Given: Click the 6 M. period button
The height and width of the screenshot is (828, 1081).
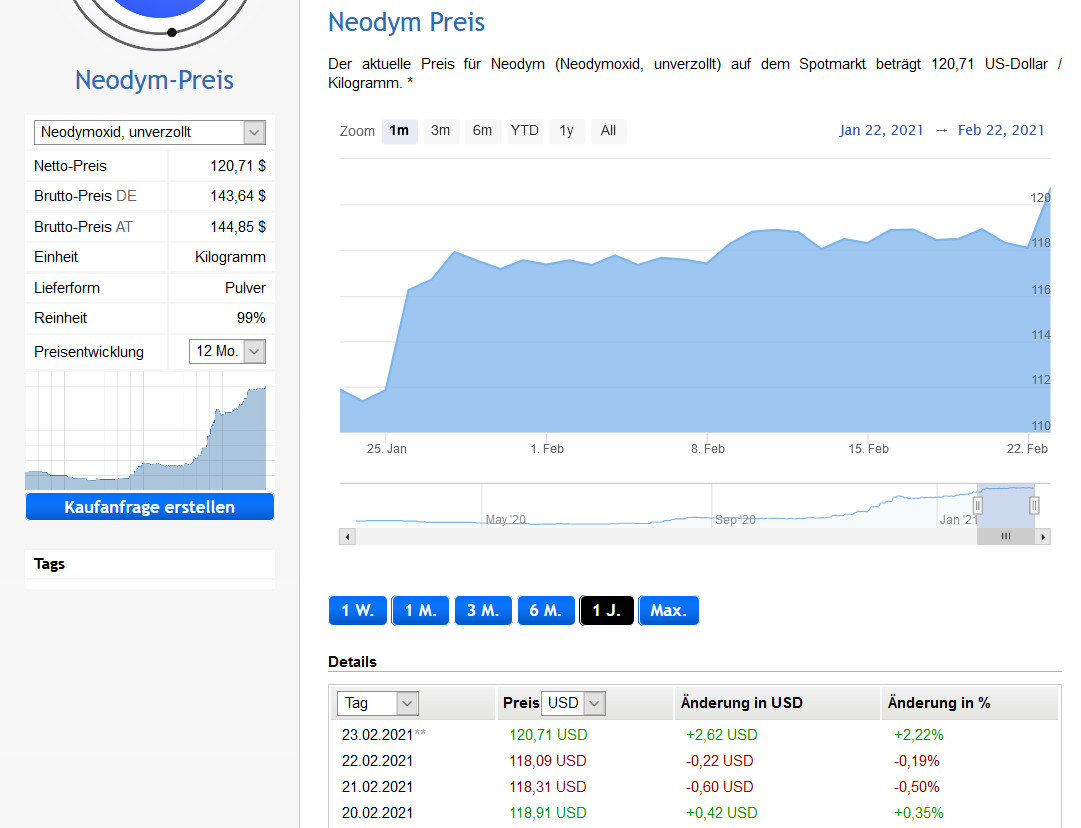Looking at the screenshot, I should 546,611.
